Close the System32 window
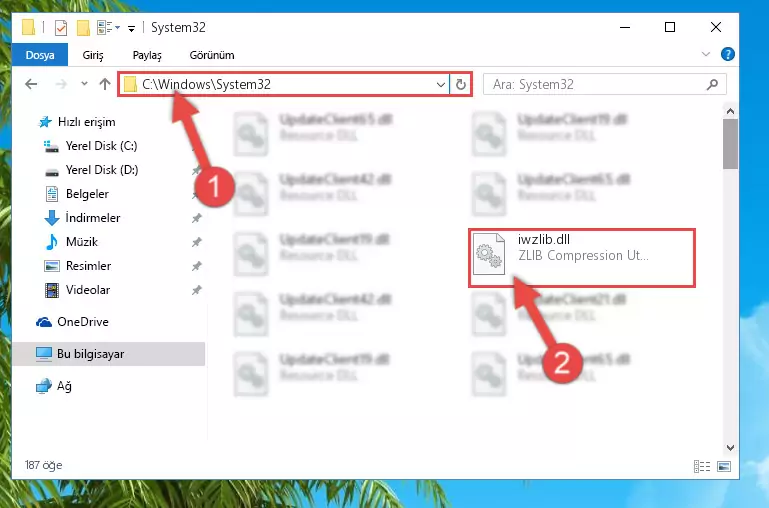This screenshot has height=508, width=769. (x=716, y=27)
